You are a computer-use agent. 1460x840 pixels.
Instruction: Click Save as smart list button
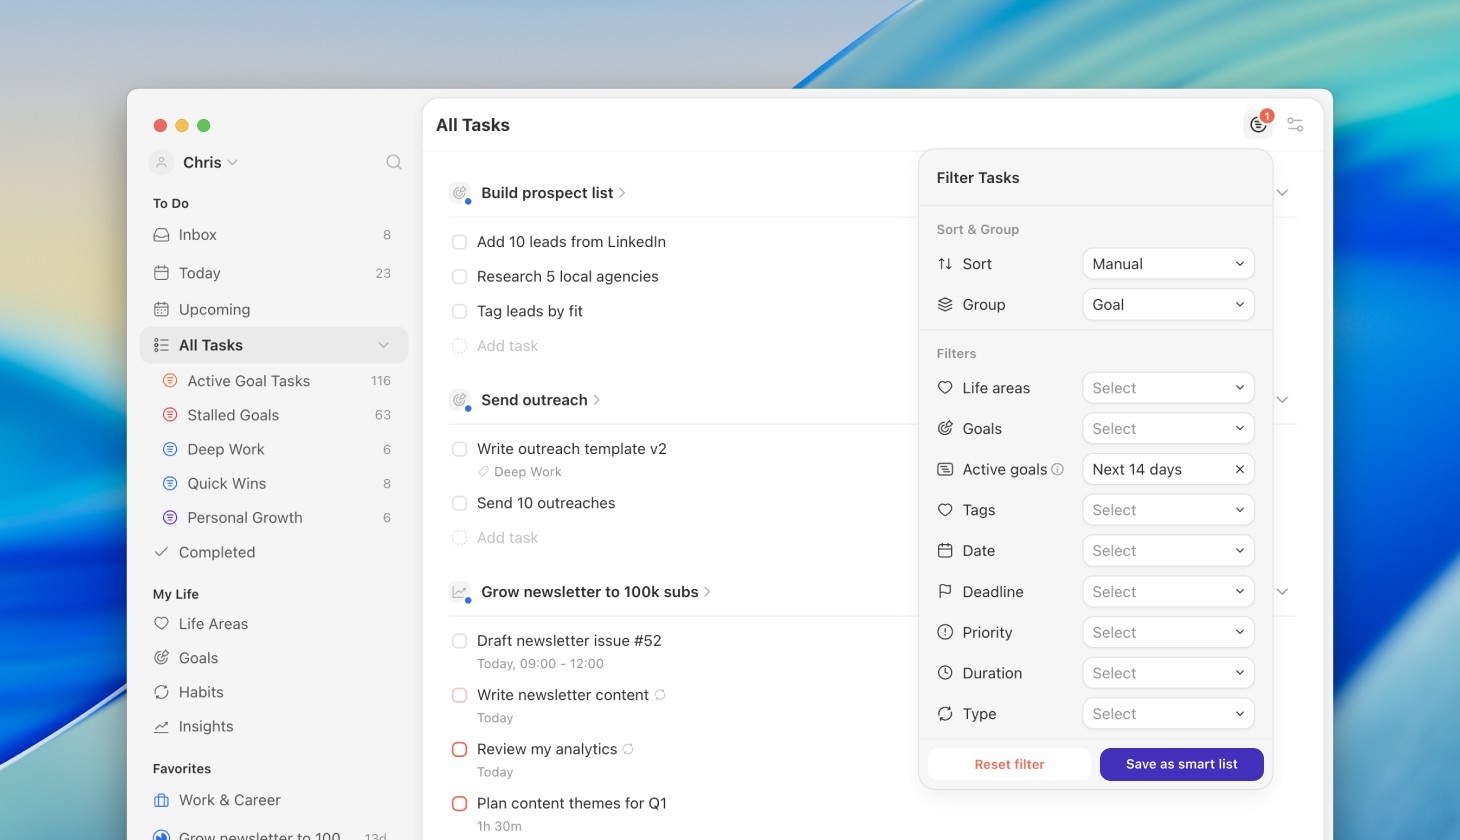click(1182, 764)
